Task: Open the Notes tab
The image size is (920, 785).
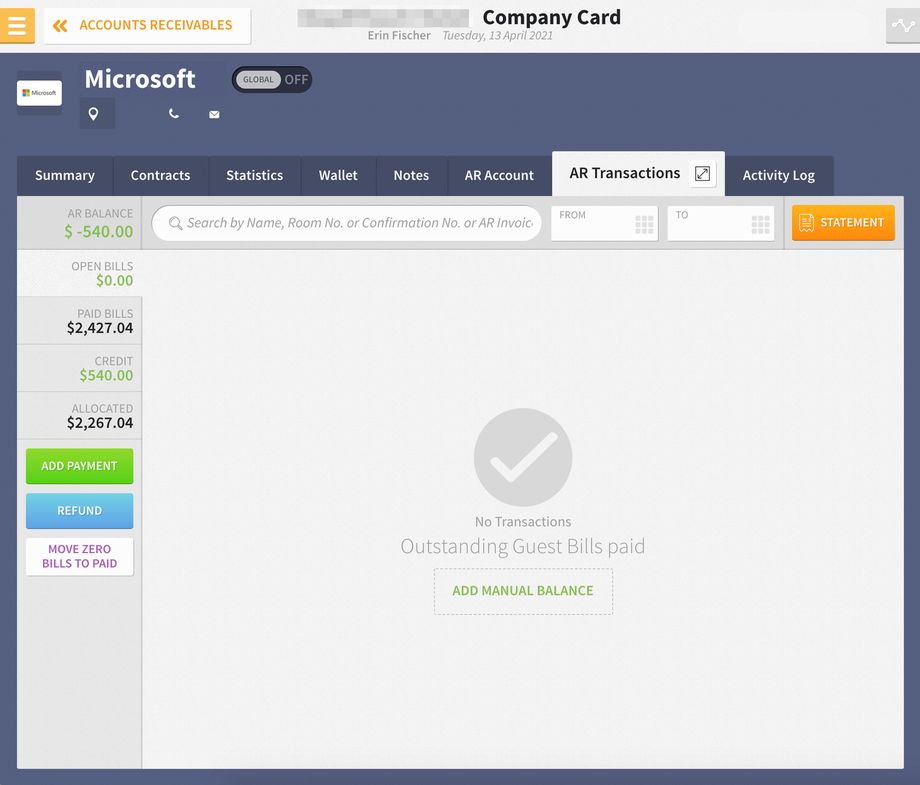Action: tap(411, 175)
